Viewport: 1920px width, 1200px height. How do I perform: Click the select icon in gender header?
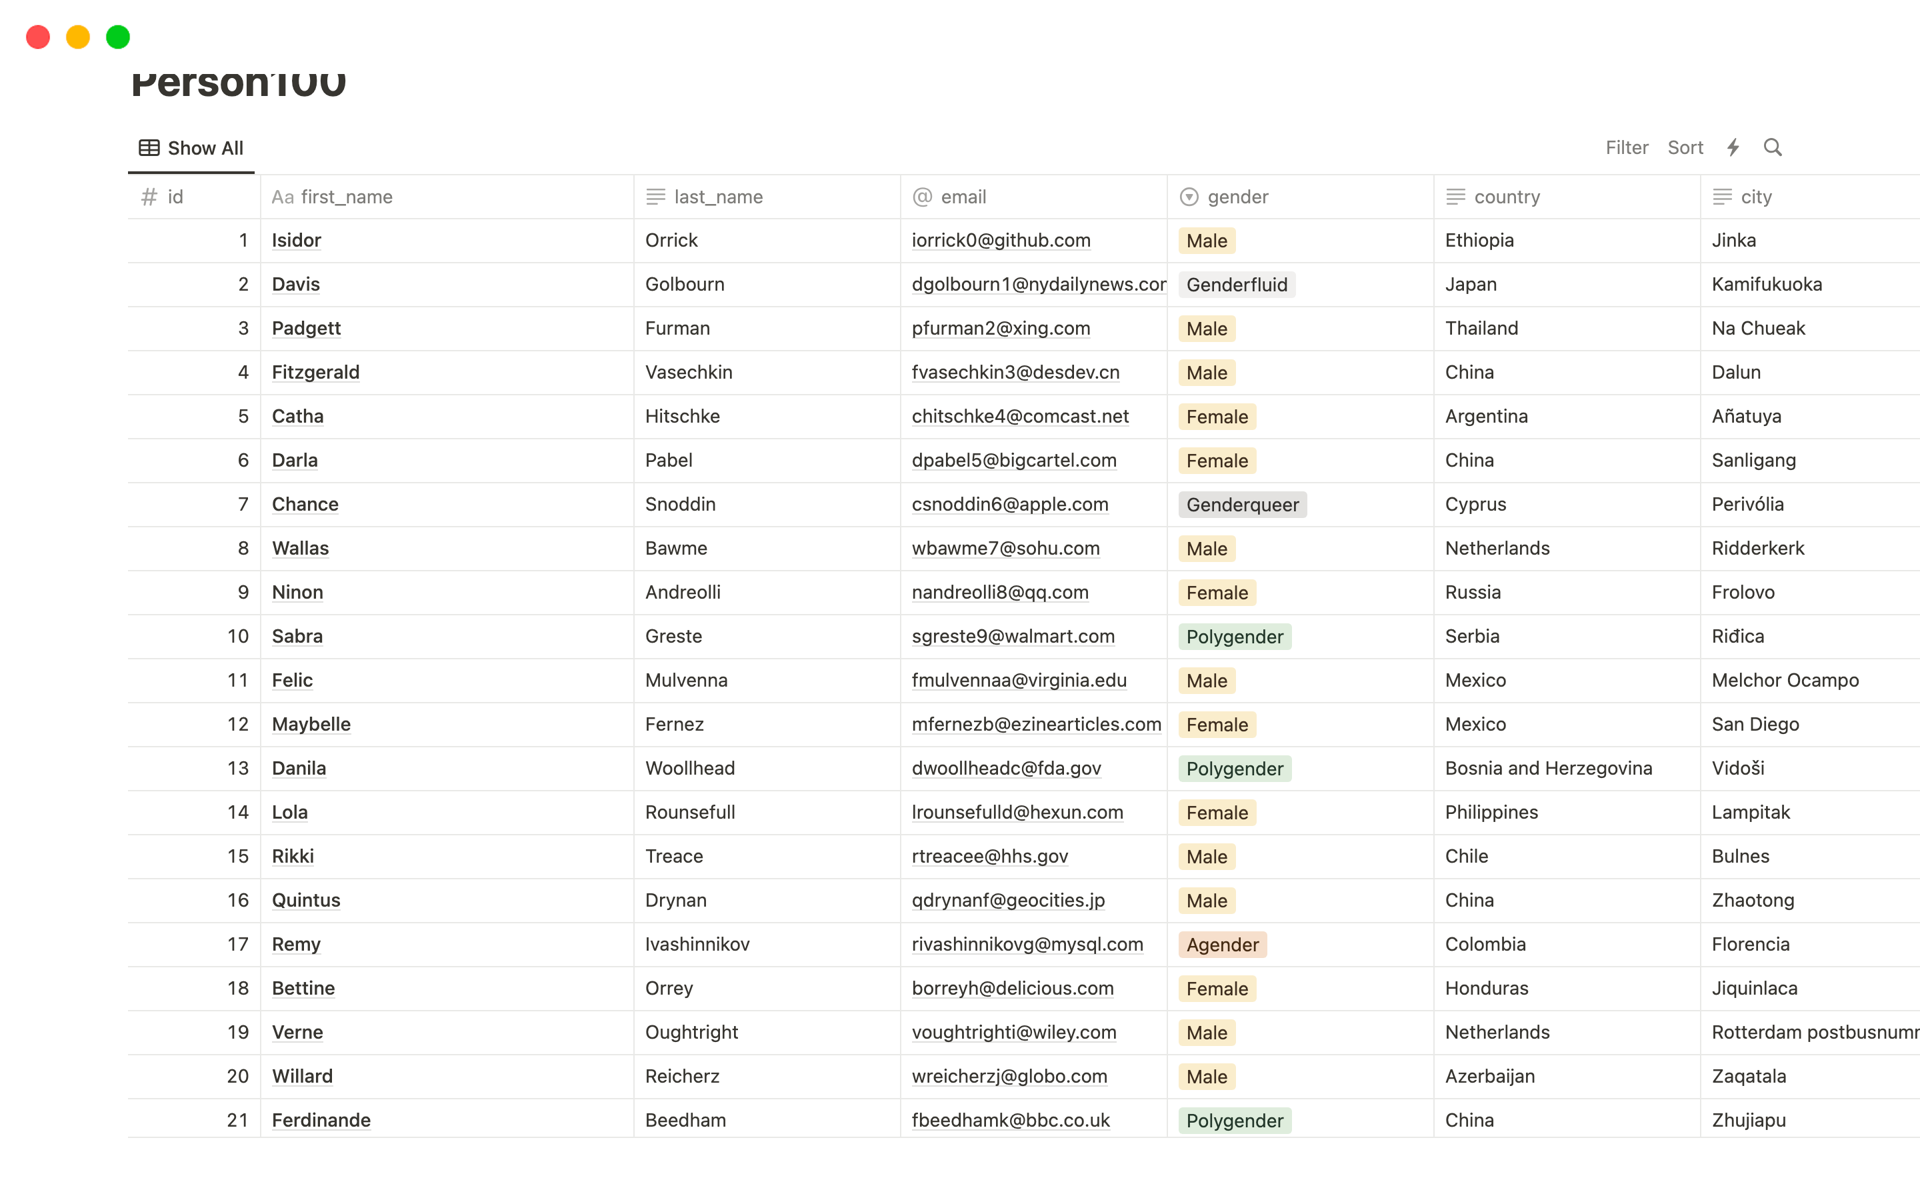(1189, 197)
